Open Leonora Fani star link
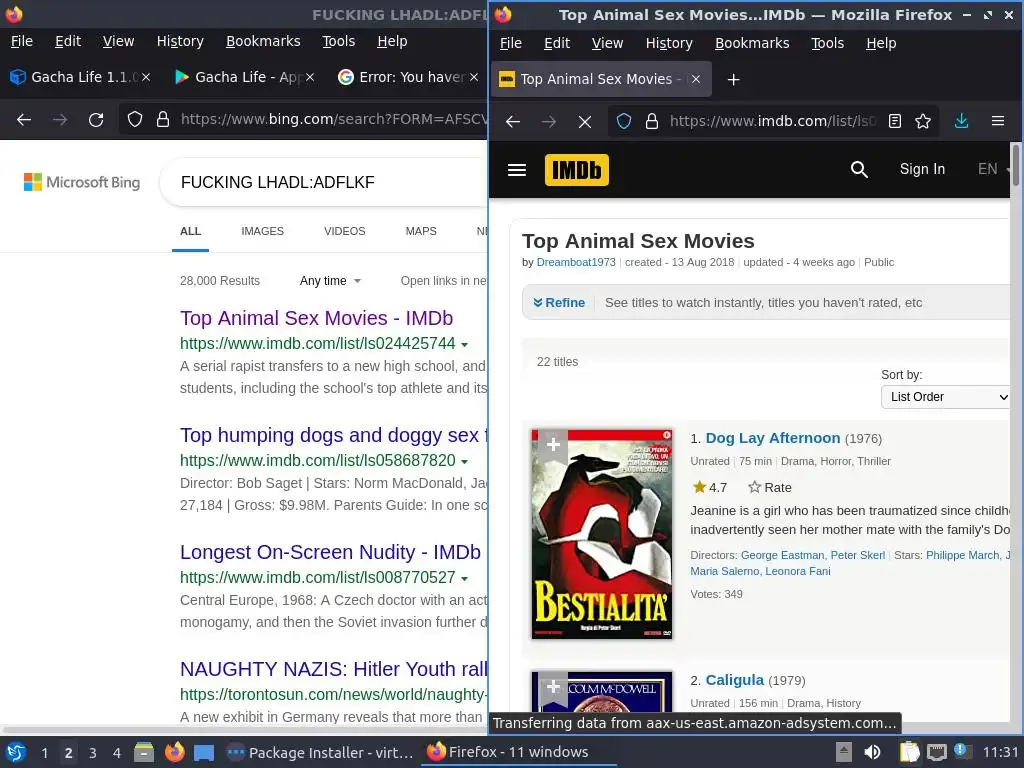The width and height of the screenshot is (1024, 768). point(797,571)
